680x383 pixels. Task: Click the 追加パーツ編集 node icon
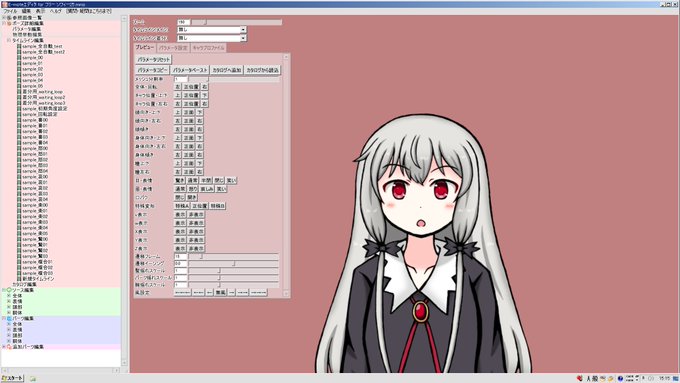(x=9, y=347)
